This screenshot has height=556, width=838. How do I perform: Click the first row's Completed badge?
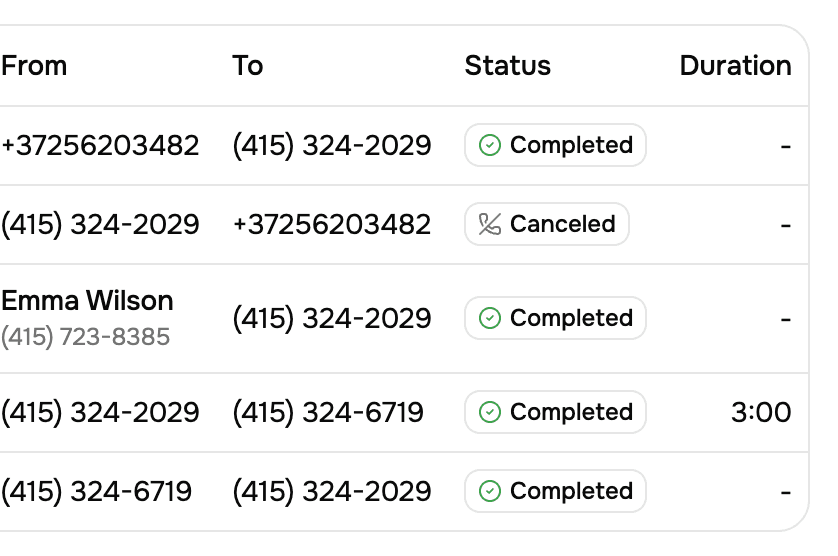tap(555, 146)
